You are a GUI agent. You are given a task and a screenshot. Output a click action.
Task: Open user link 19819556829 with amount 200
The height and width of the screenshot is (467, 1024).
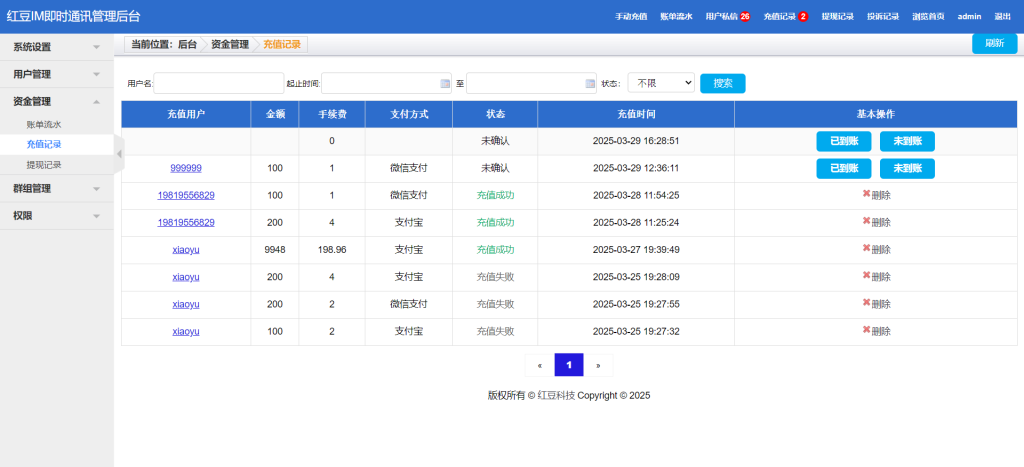coord(186,222)
